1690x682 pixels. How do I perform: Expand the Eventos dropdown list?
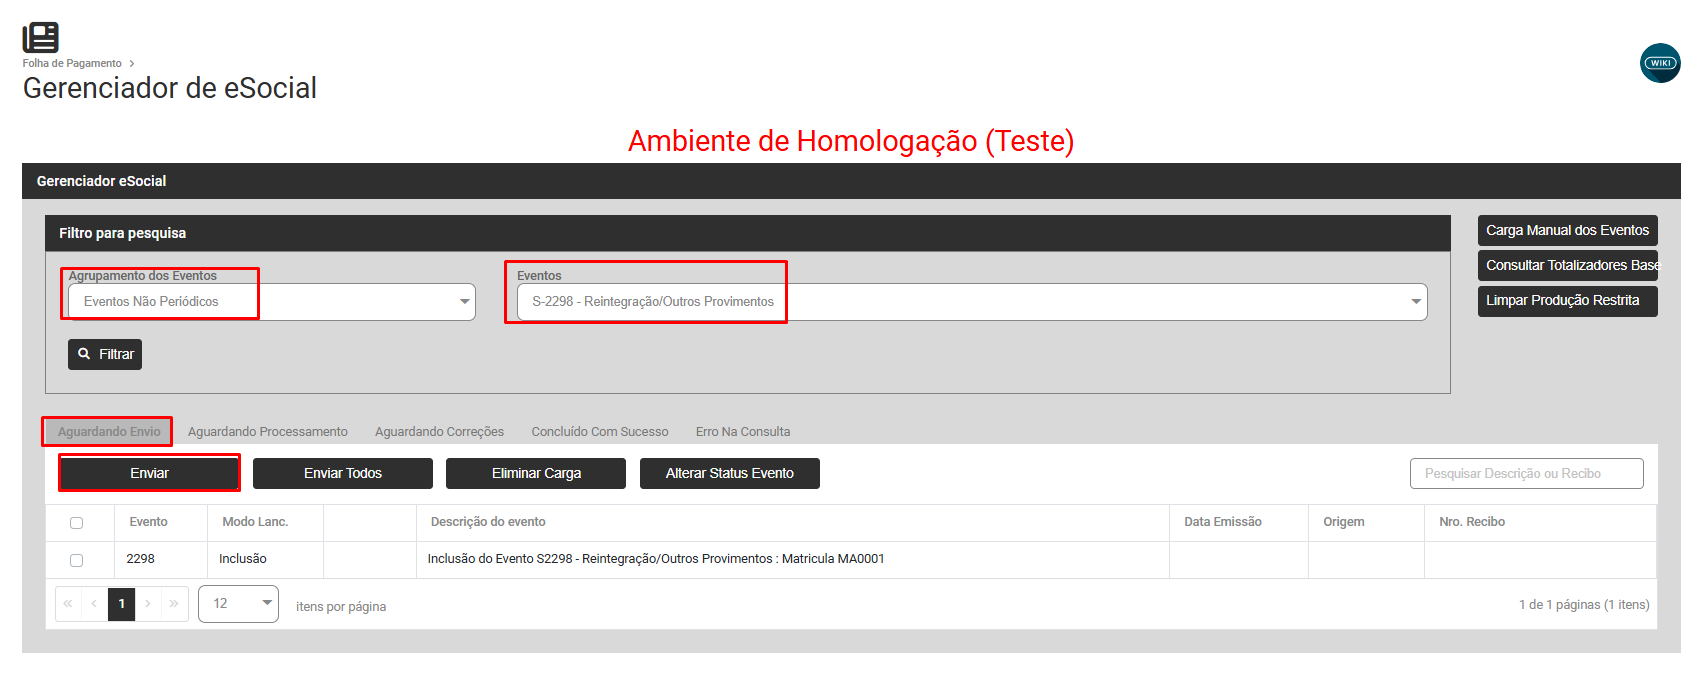click(971, 302)
